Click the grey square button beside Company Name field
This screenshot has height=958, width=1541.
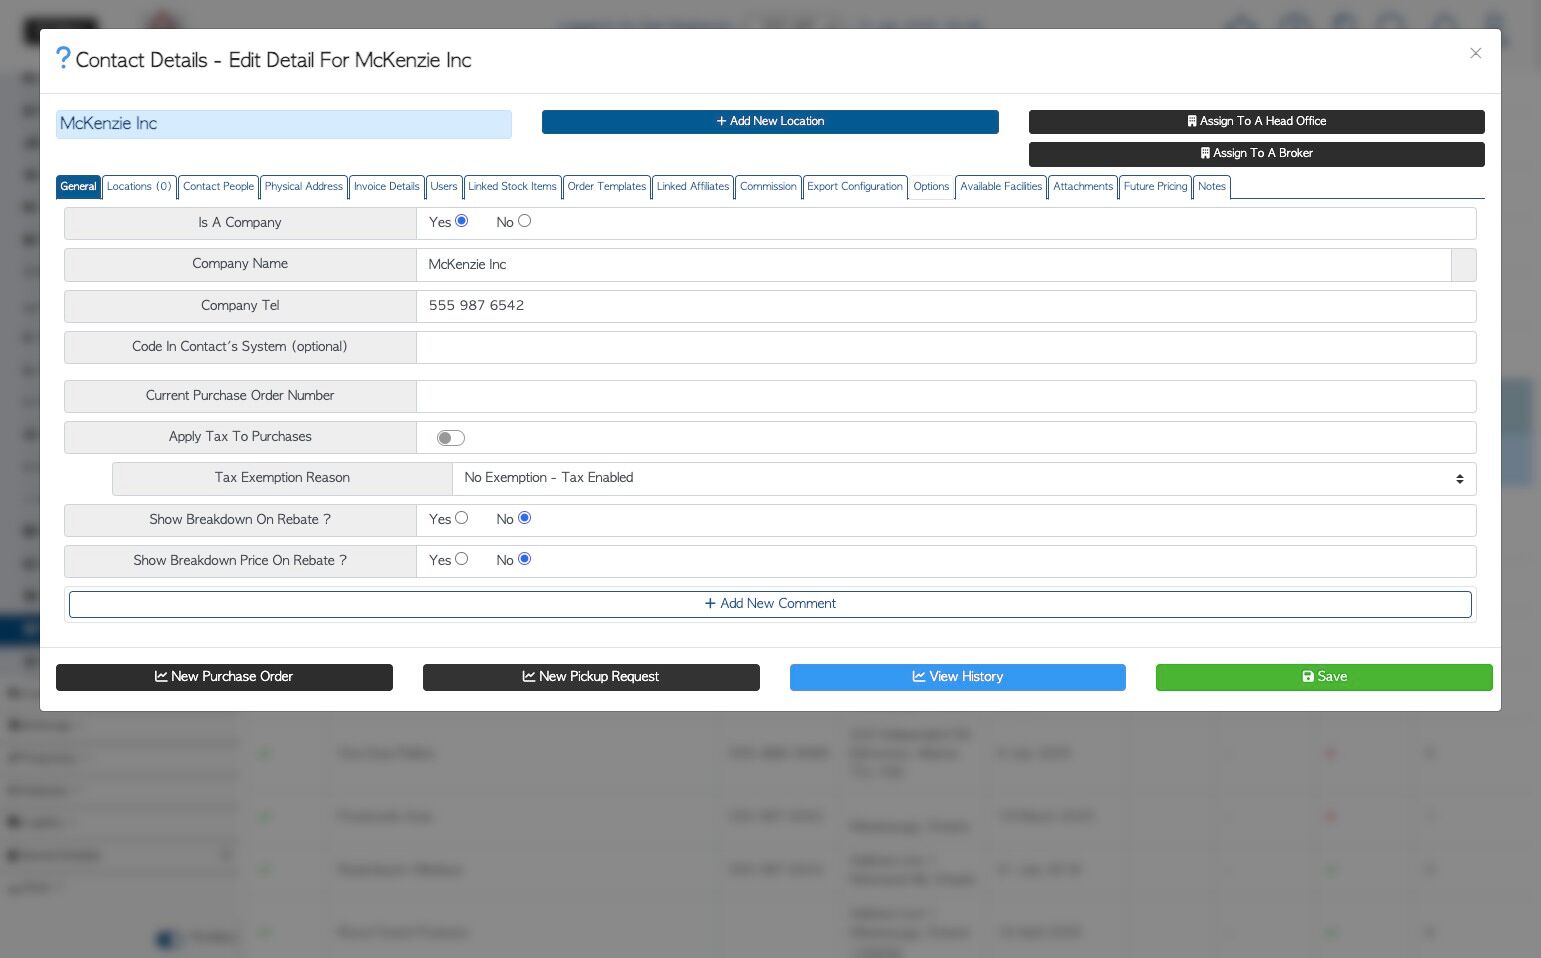coord(1463,265)
